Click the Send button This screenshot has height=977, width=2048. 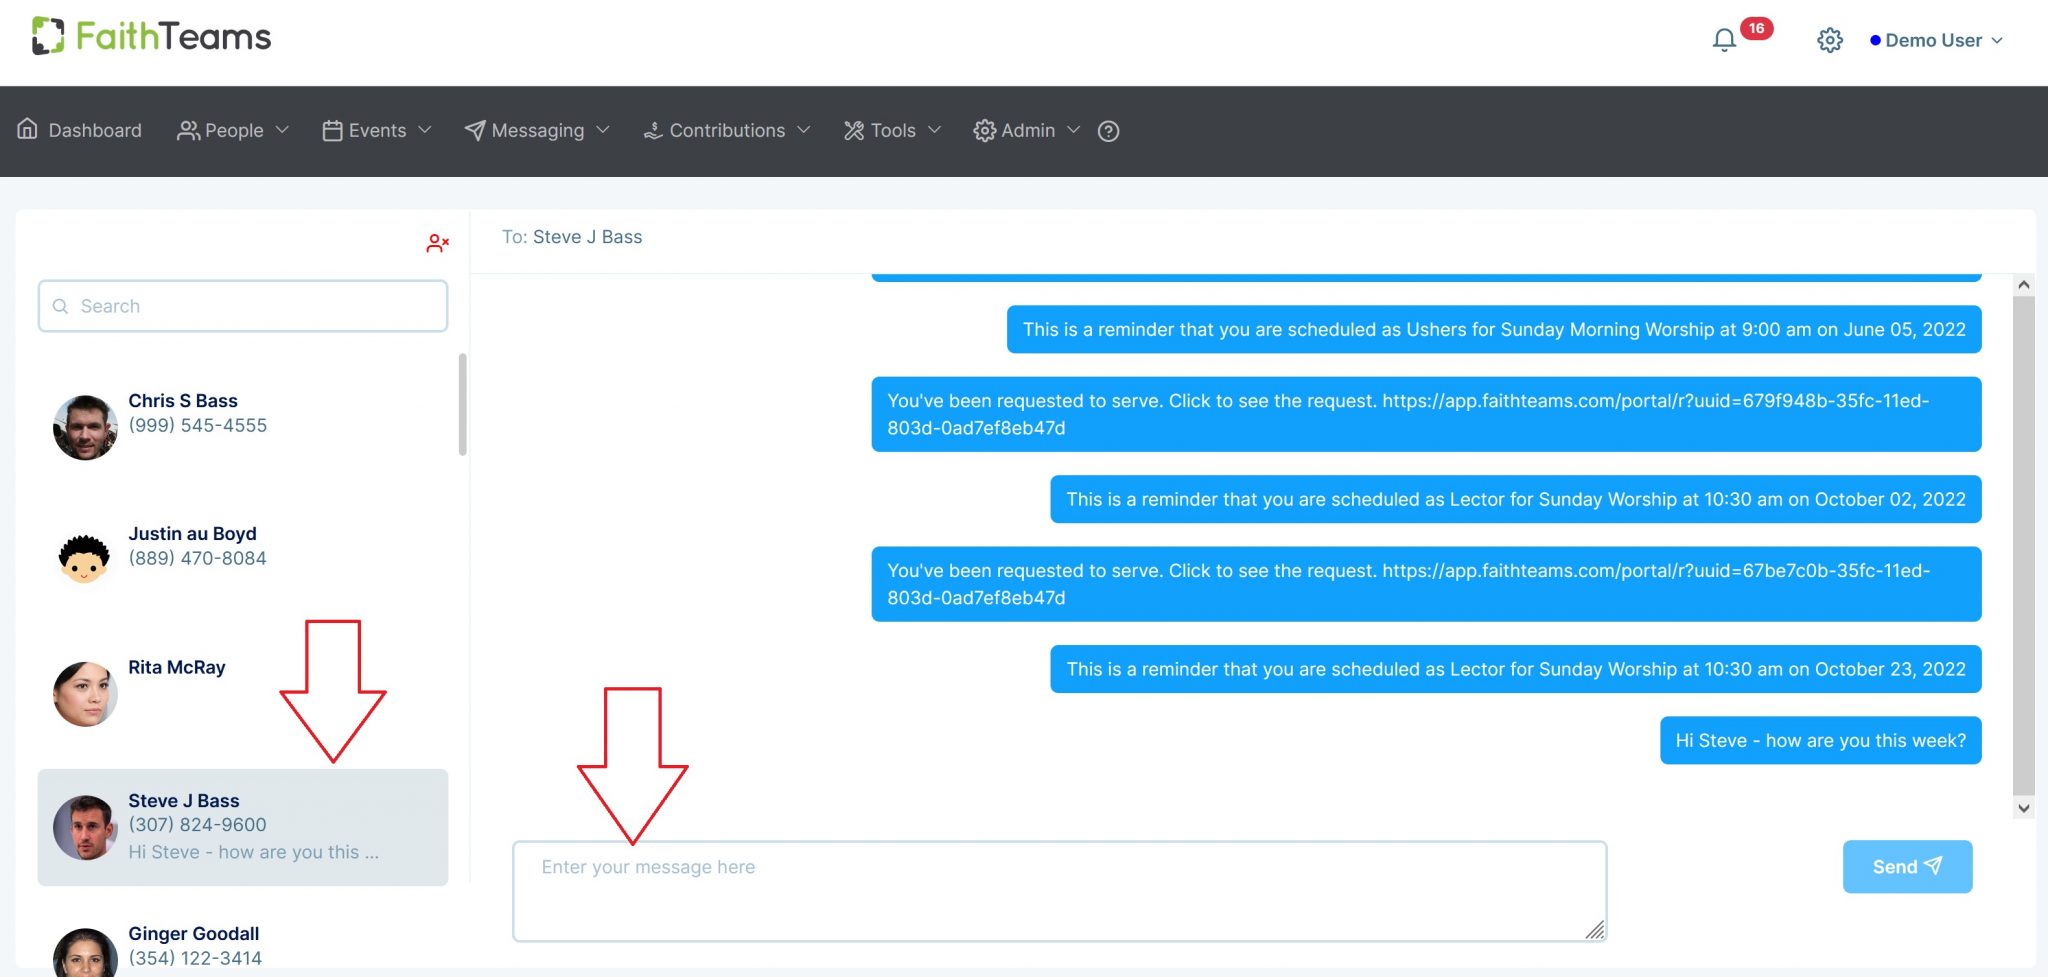(1906, 866)
